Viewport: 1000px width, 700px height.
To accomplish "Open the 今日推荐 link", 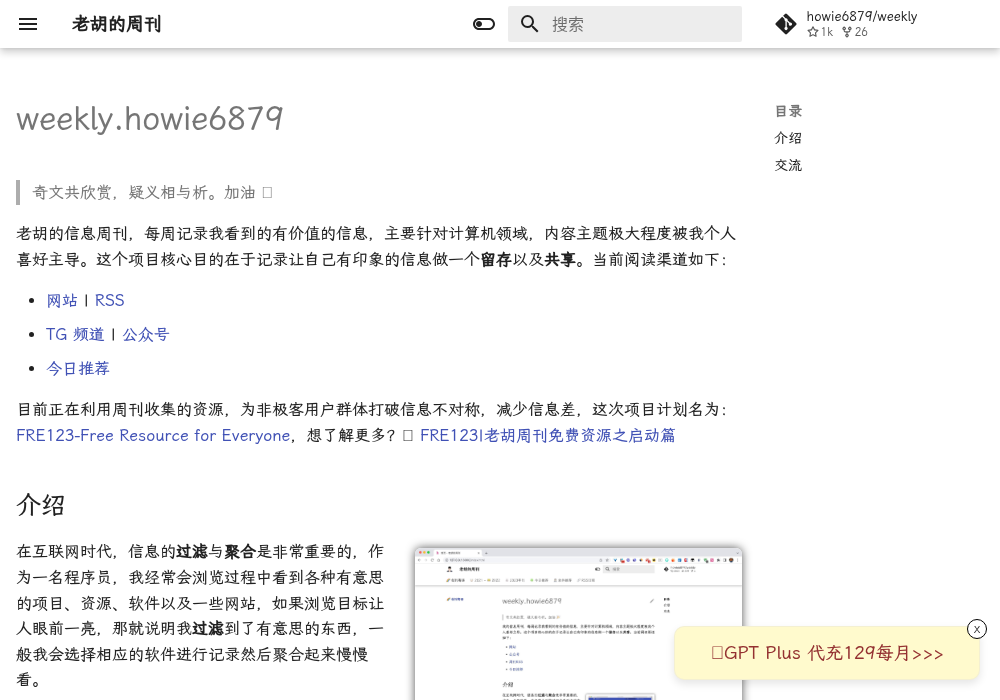I will point(78,368).
